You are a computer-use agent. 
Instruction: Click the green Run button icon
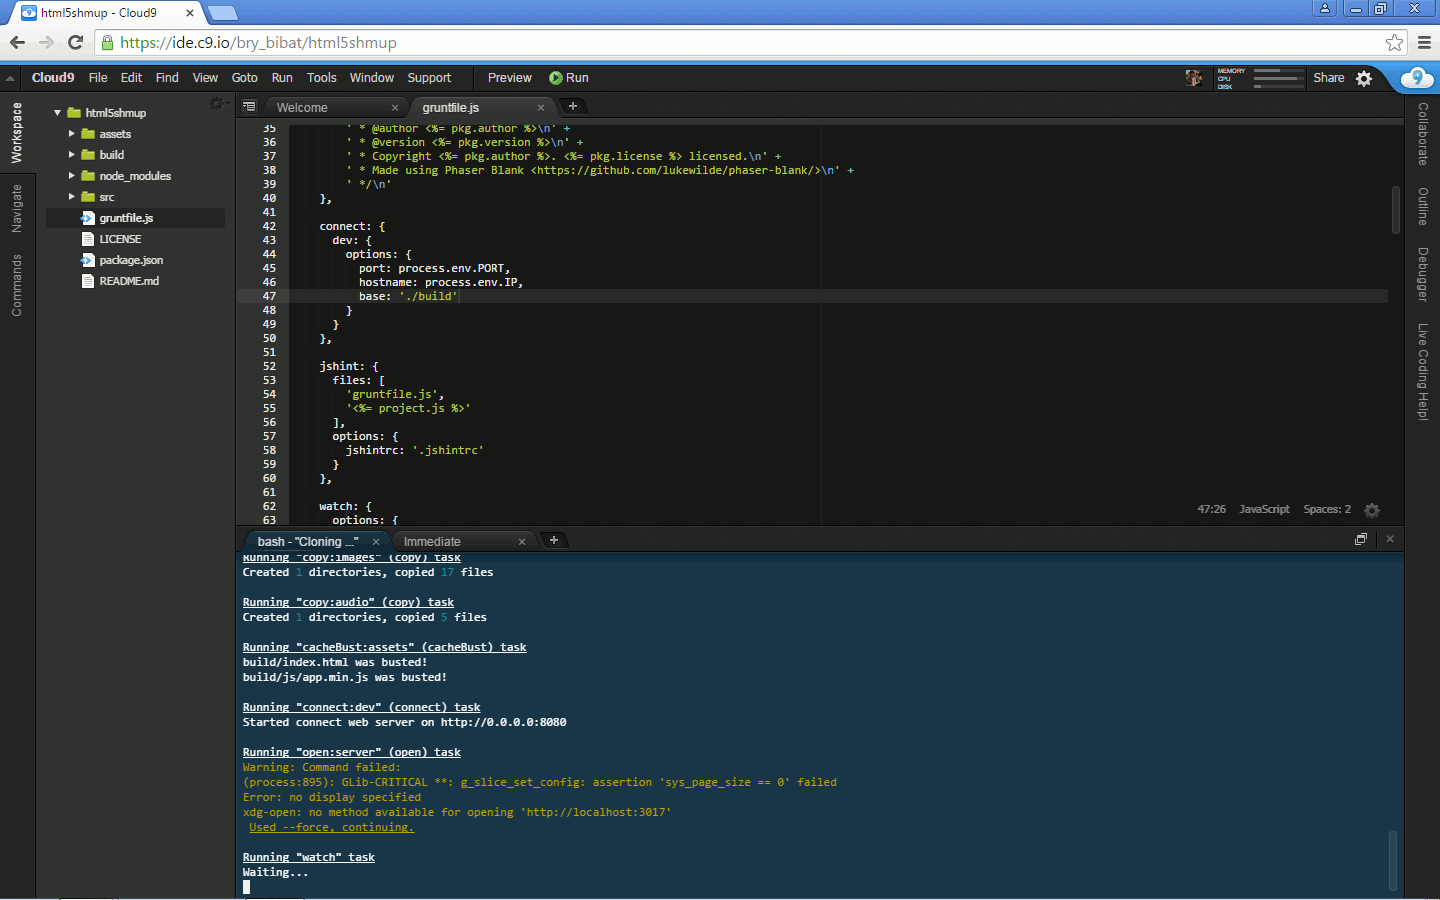[556, 78]
